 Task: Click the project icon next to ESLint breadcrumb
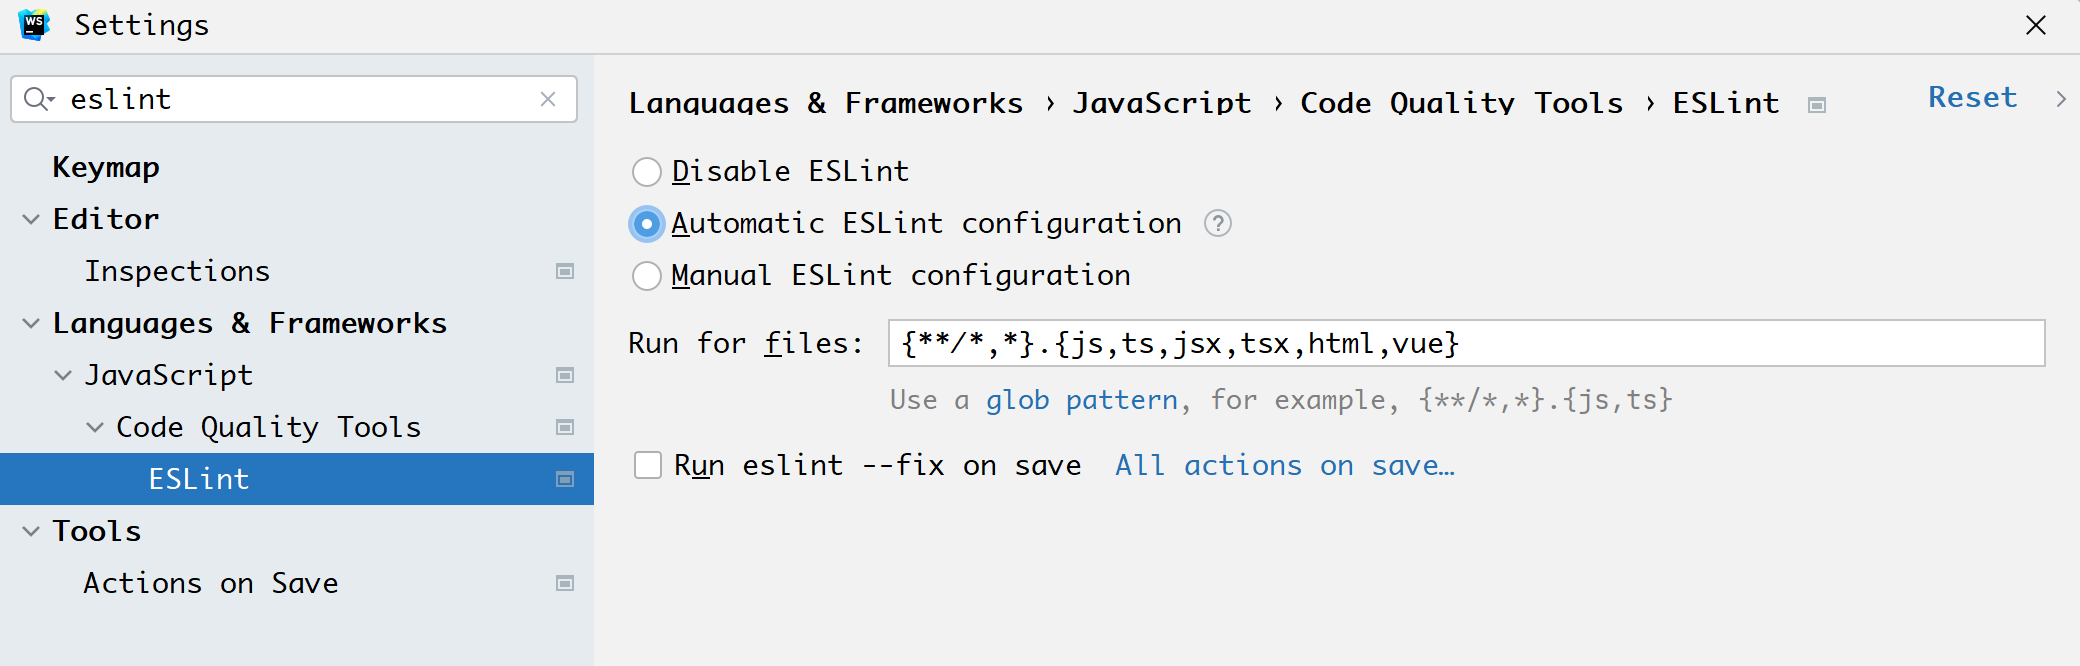click(1817, 105)
